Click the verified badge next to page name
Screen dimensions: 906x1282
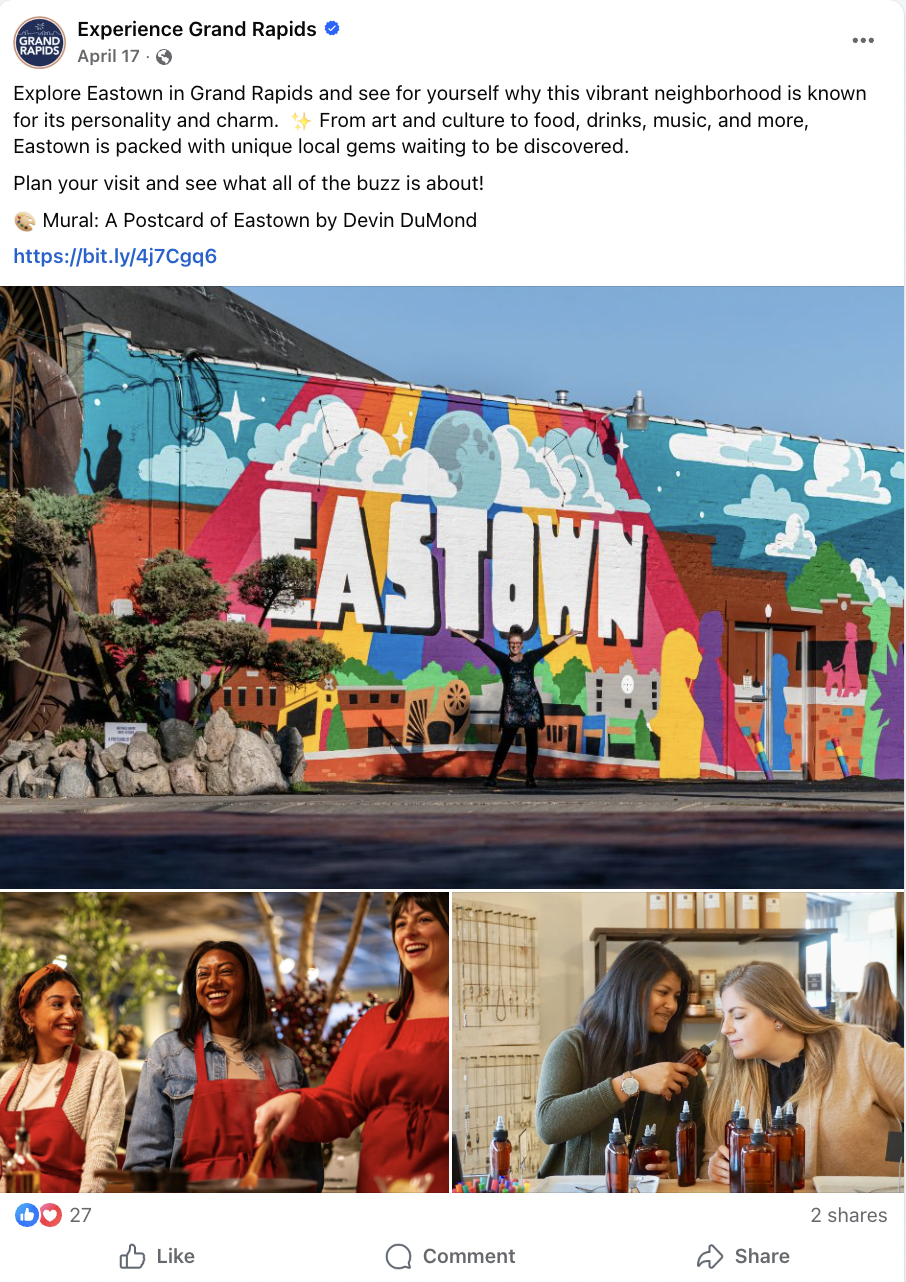[332, 29]
